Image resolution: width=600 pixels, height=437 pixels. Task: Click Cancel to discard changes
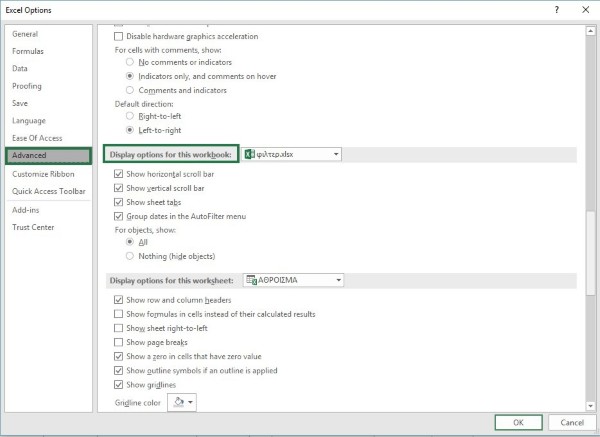(572, 423)
